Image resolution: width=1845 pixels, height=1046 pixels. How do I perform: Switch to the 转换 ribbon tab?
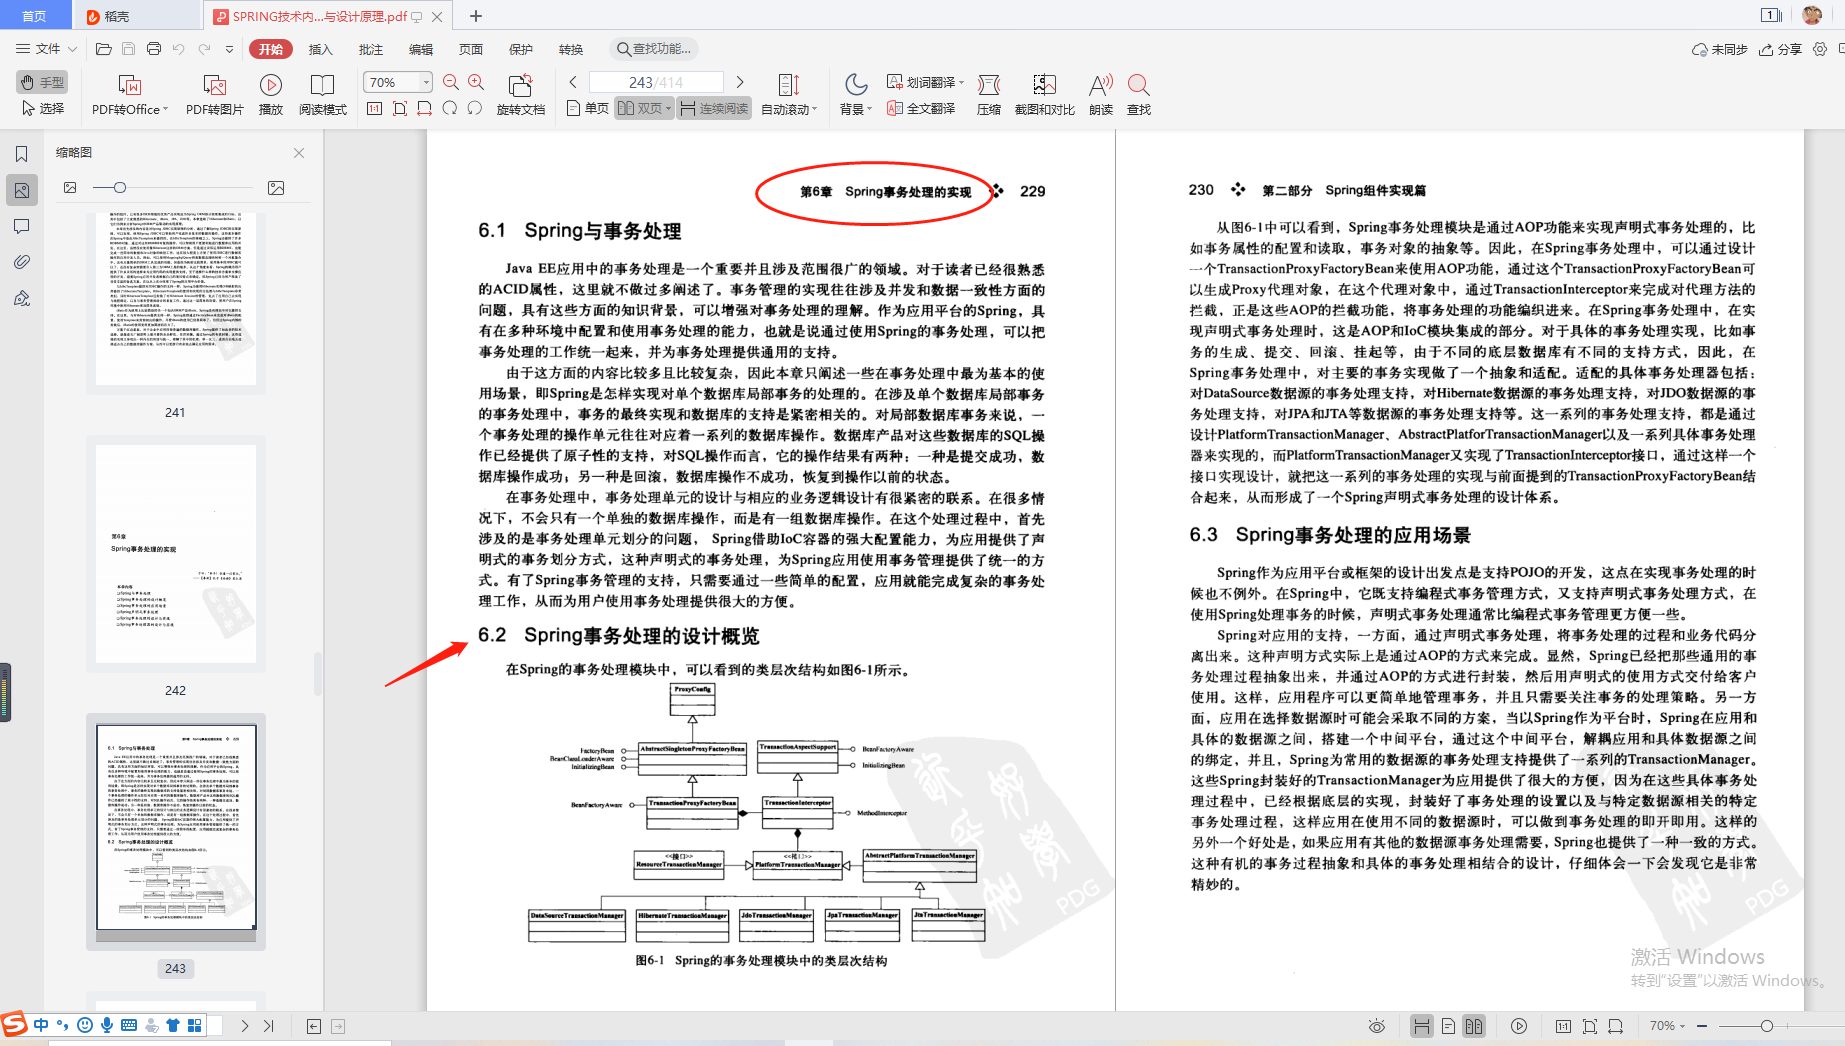point(570,49)
